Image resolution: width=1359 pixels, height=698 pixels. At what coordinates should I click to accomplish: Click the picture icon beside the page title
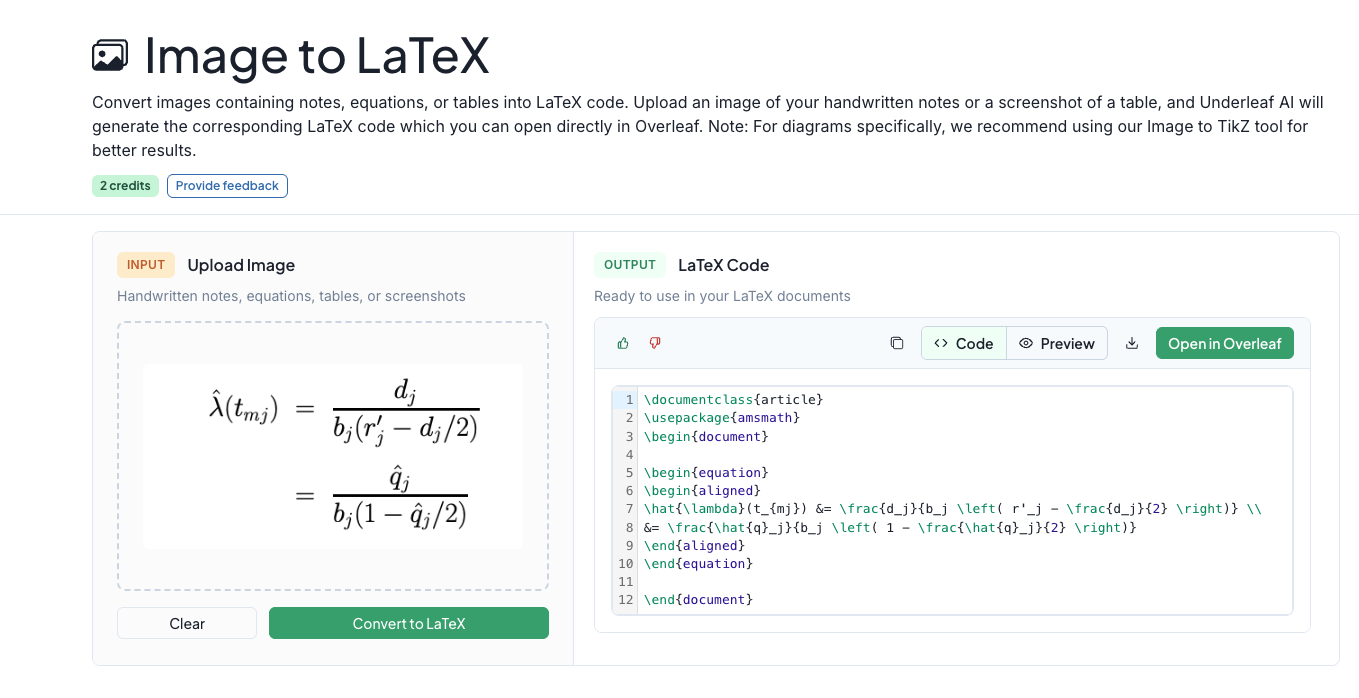pyautogui.click(x=110, y=56)
